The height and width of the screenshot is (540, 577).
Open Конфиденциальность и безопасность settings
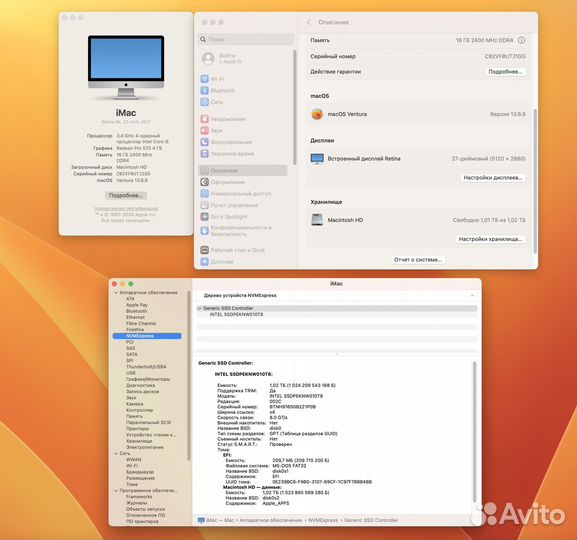236,231
